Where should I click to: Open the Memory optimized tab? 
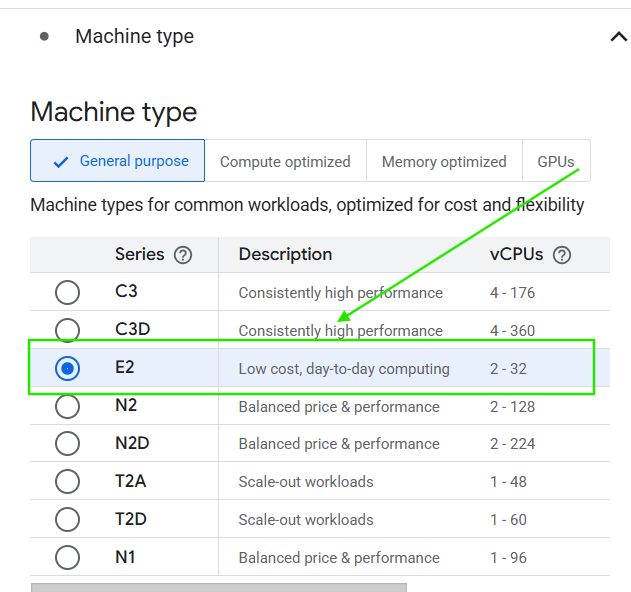click(444, 161)
